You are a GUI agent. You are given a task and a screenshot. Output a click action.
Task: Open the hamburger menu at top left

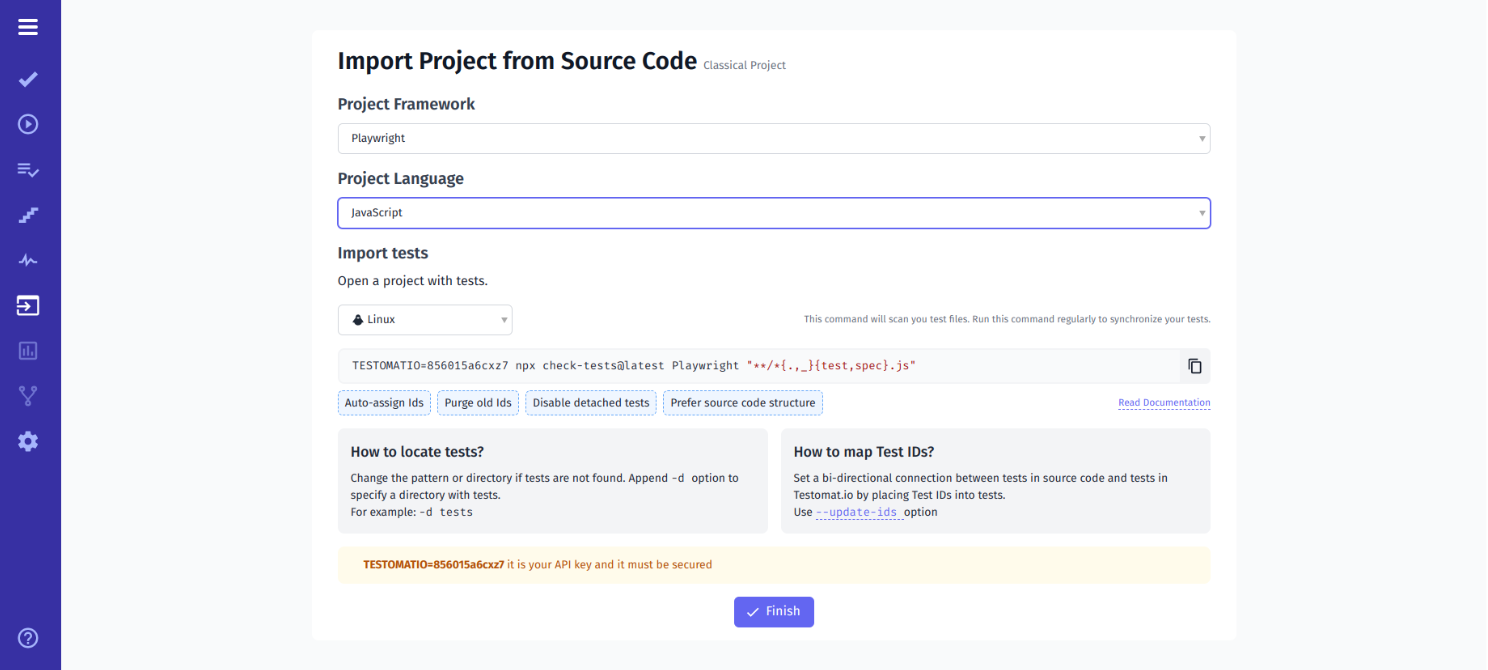click(x=27, y=28)
